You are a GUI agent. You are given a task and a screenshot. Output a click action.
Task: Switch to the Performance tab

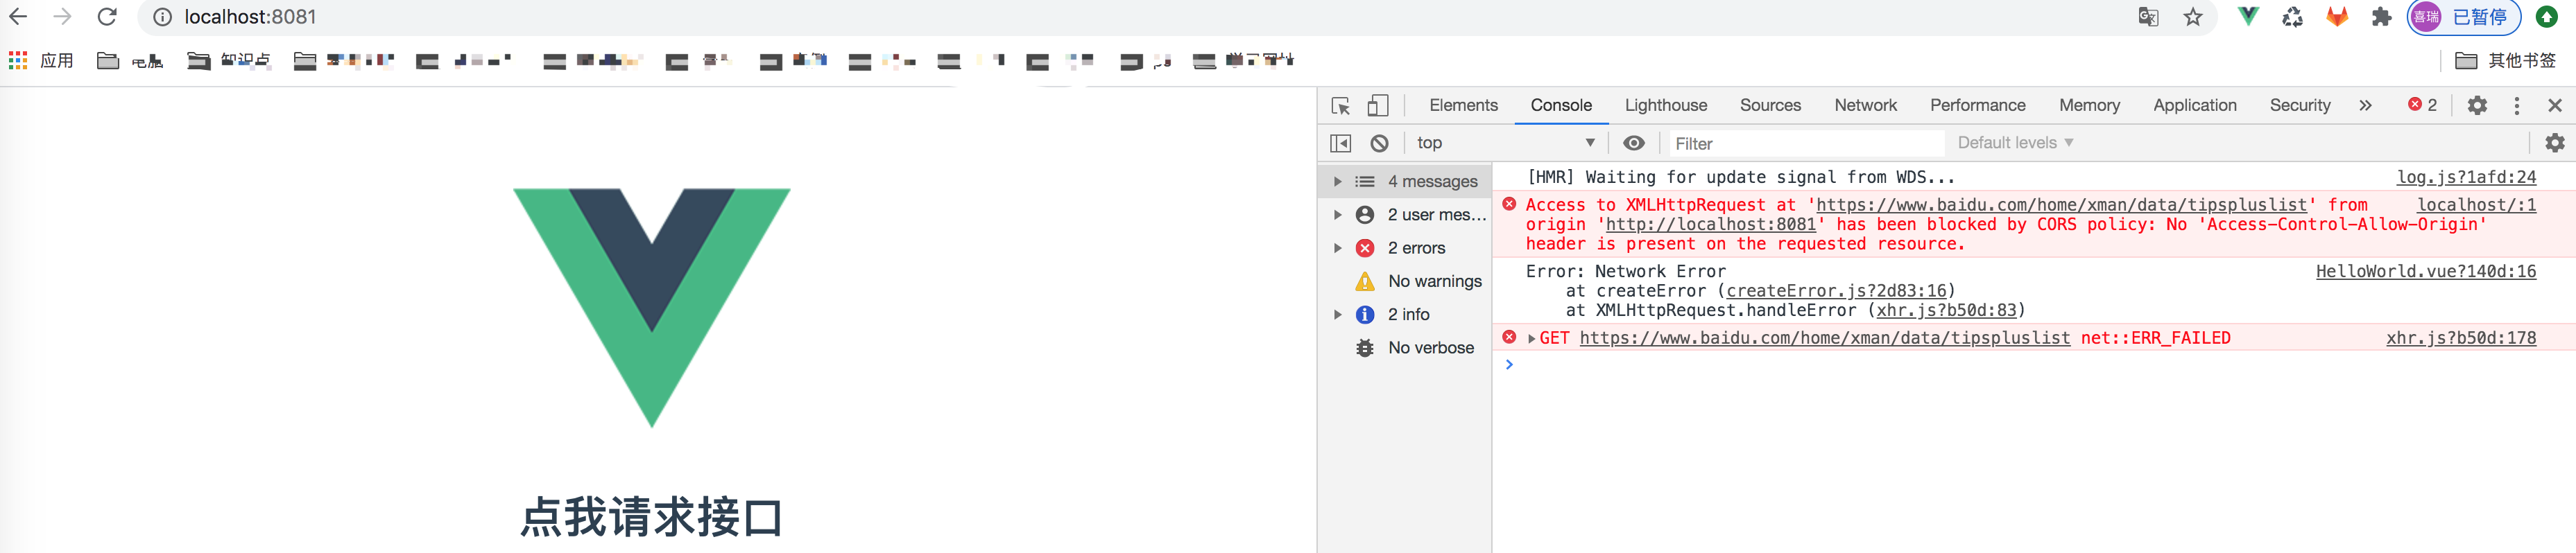1977,105
